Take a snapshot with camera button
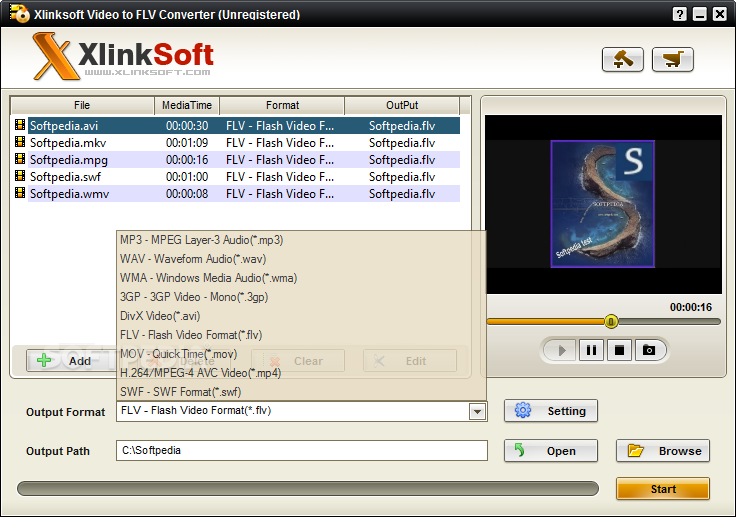The image size is (736, 517). pos(649,350)
